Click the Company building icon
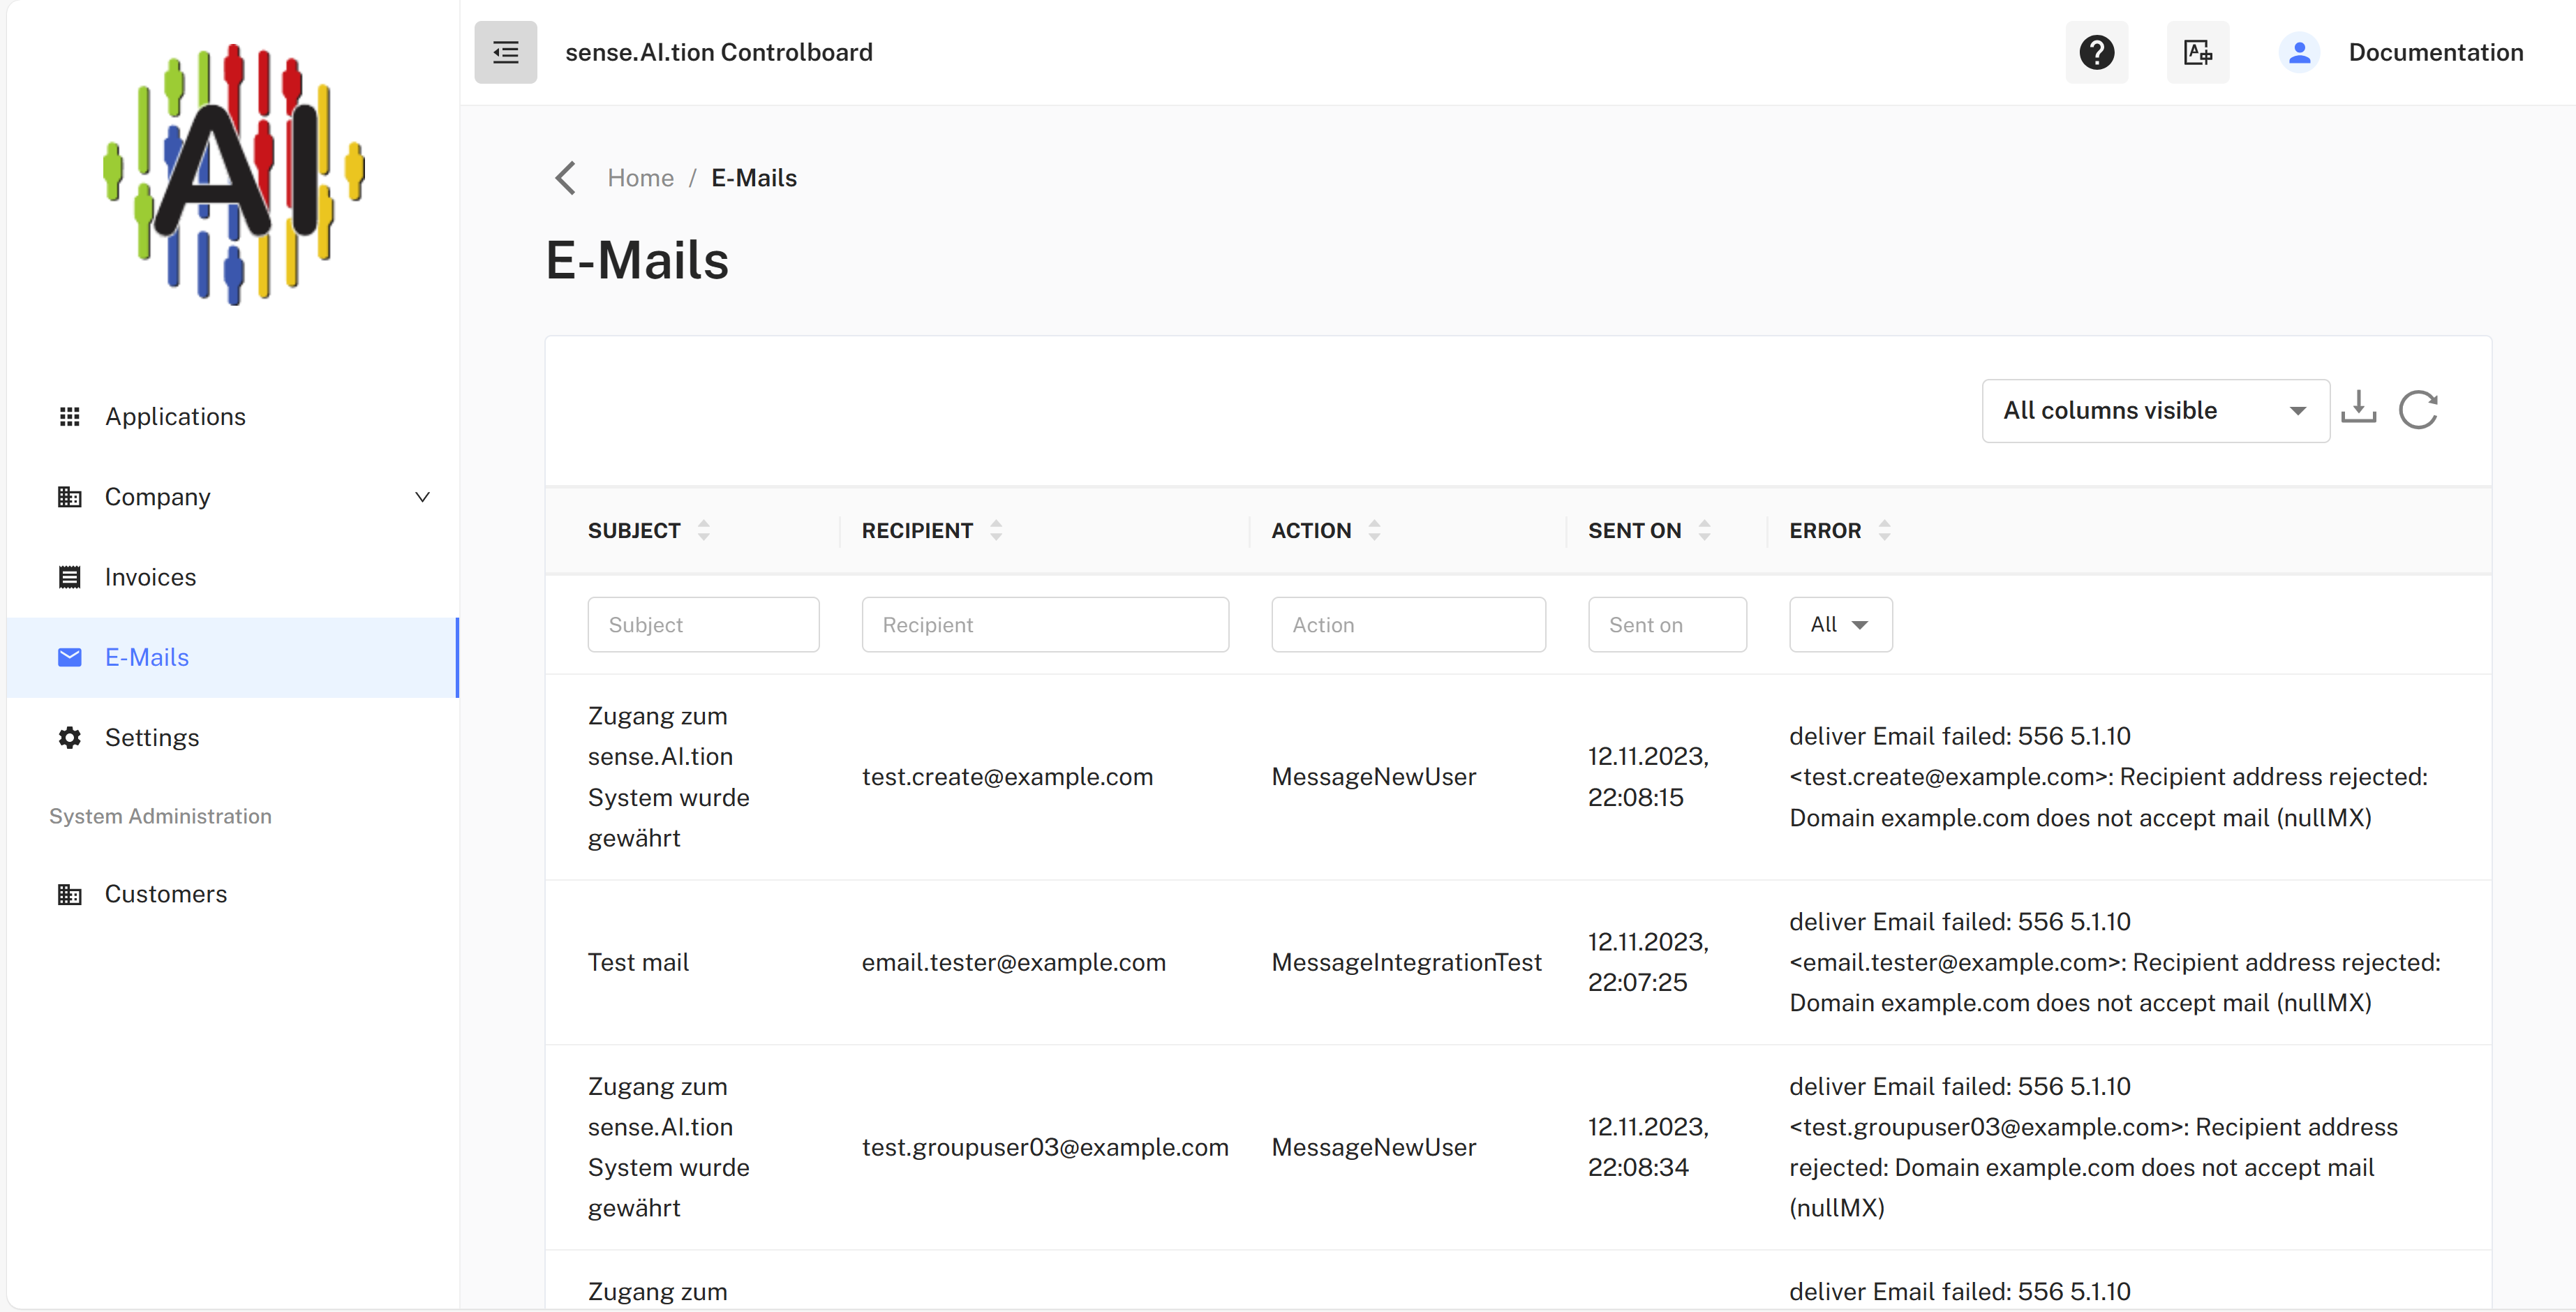Image resolution: width=2576 pixels, height=1312 pixels. tap(69, 497)
